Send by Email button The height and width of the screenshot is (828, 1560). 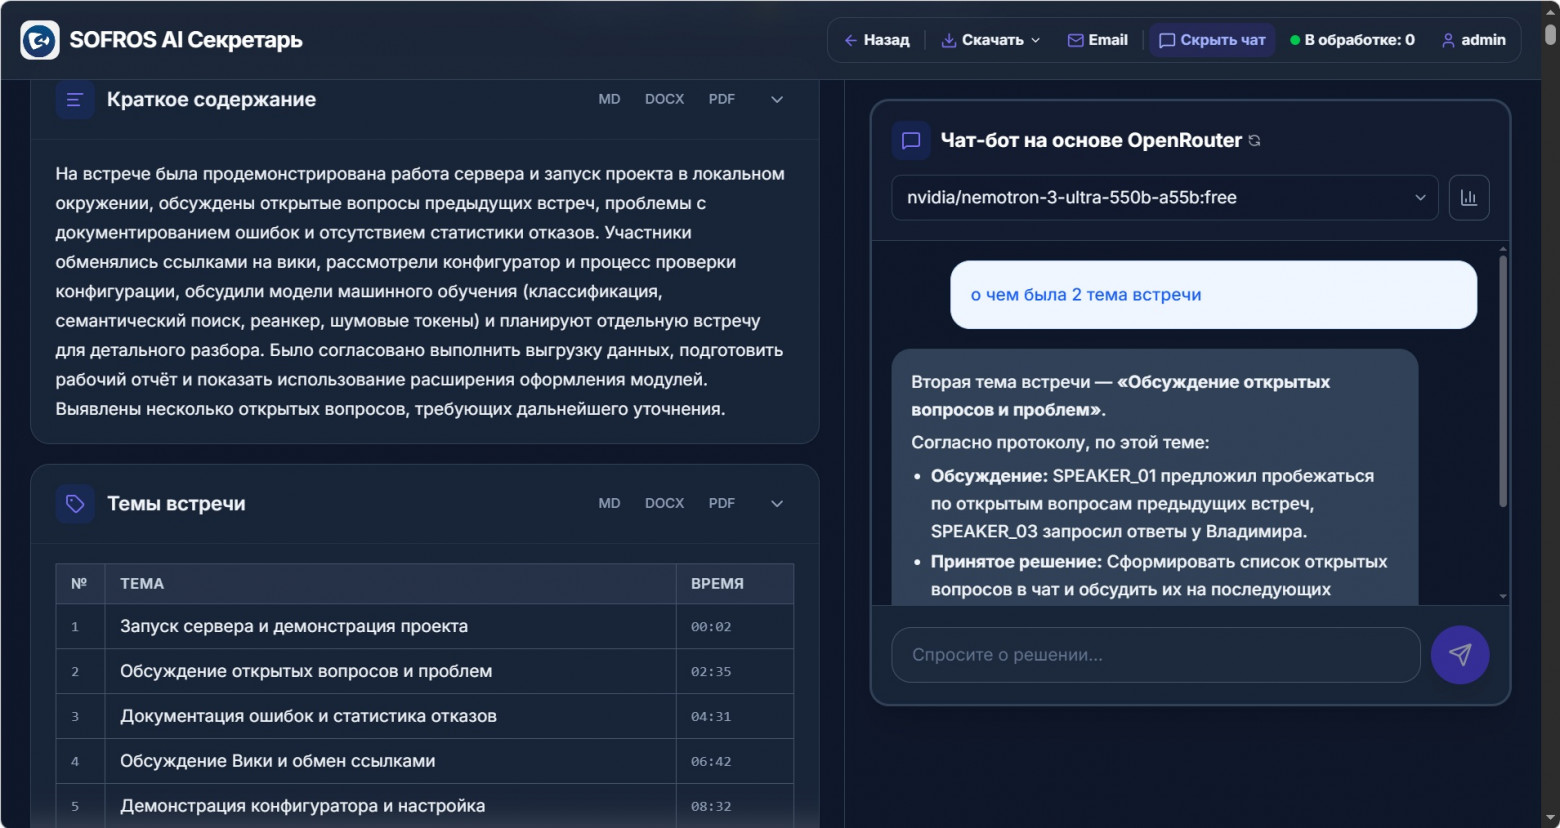(x=1098, y=40)
